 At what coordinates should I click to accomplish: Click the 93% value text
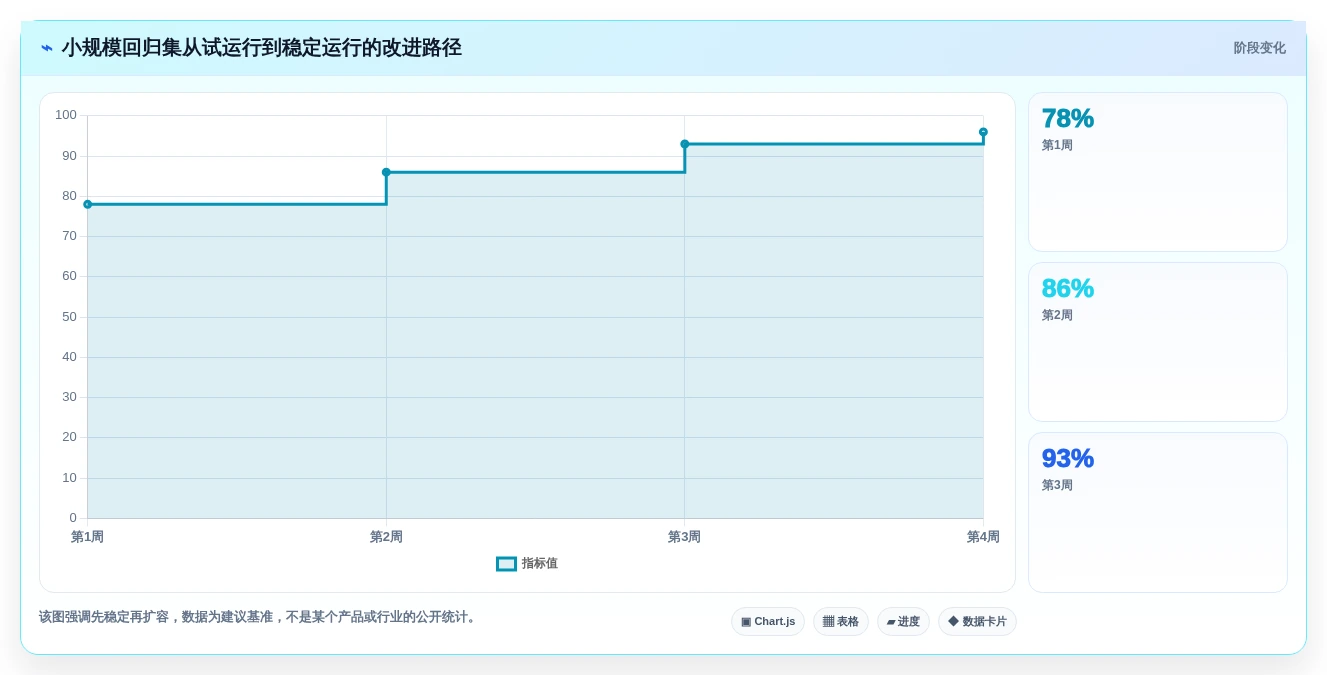1068,458
